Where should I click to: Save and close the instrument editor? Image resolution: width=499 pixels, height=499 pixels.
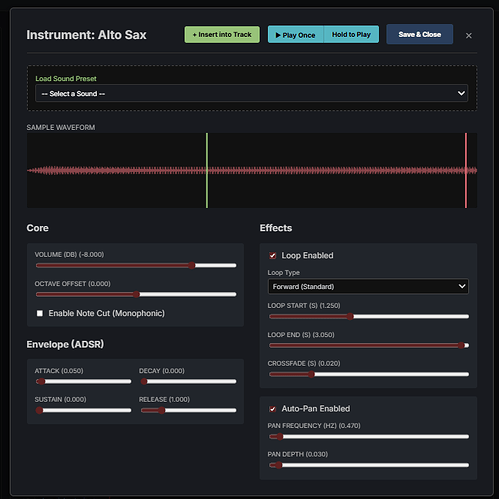tap(420, 34)
